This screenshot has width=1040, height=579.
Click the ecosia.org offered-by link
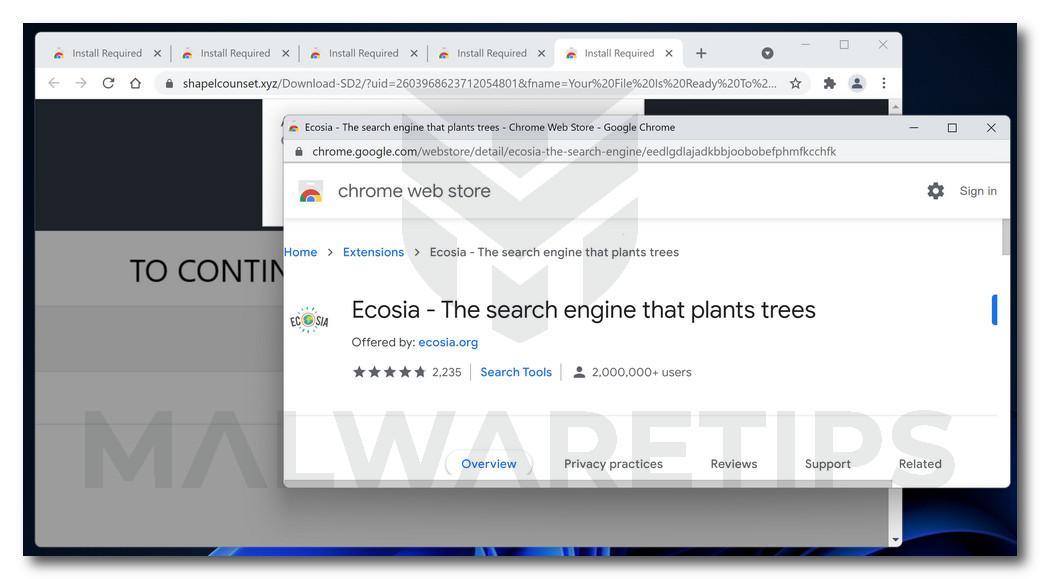point(448,342)
